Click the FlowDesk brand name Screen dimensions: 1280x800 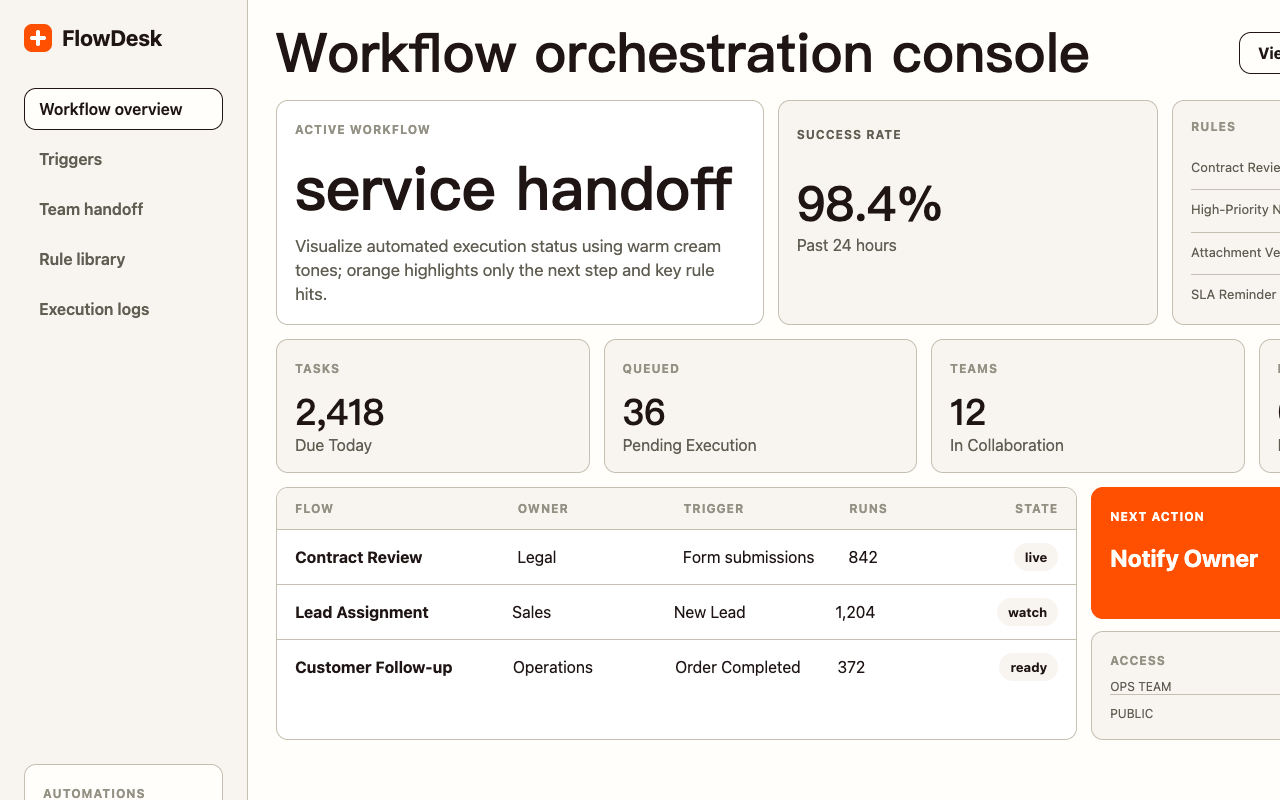tap(112, 38)
